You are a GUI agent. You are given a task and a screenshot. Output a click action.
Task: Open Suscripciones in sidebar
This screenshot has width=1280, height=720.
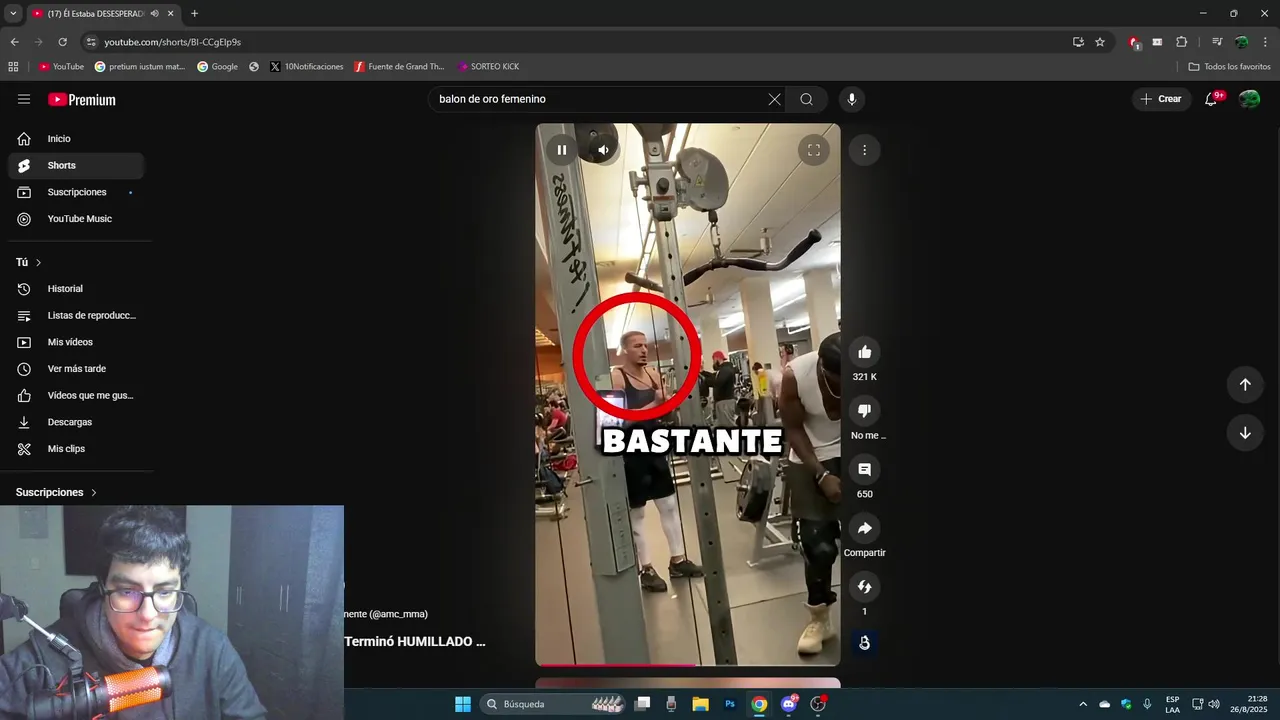coord(76,192)
